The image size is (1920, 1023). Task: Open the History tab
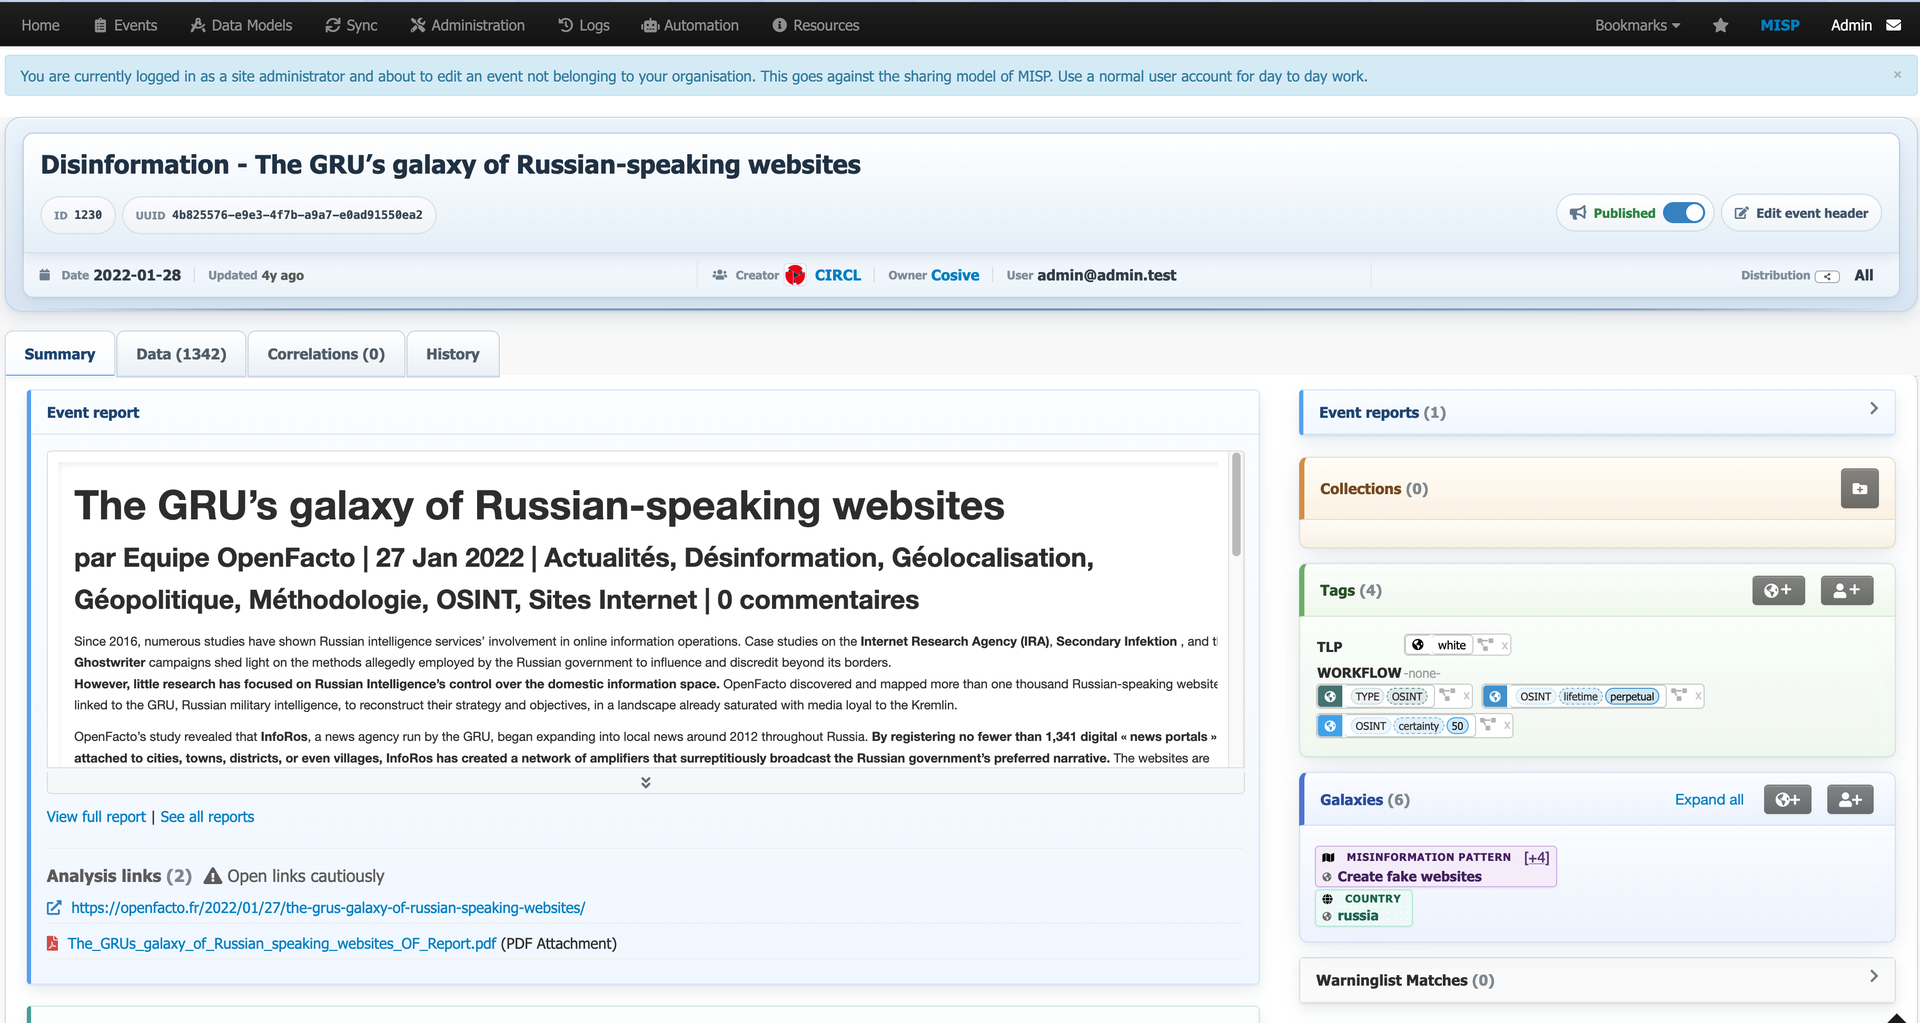tap(453, 354)
